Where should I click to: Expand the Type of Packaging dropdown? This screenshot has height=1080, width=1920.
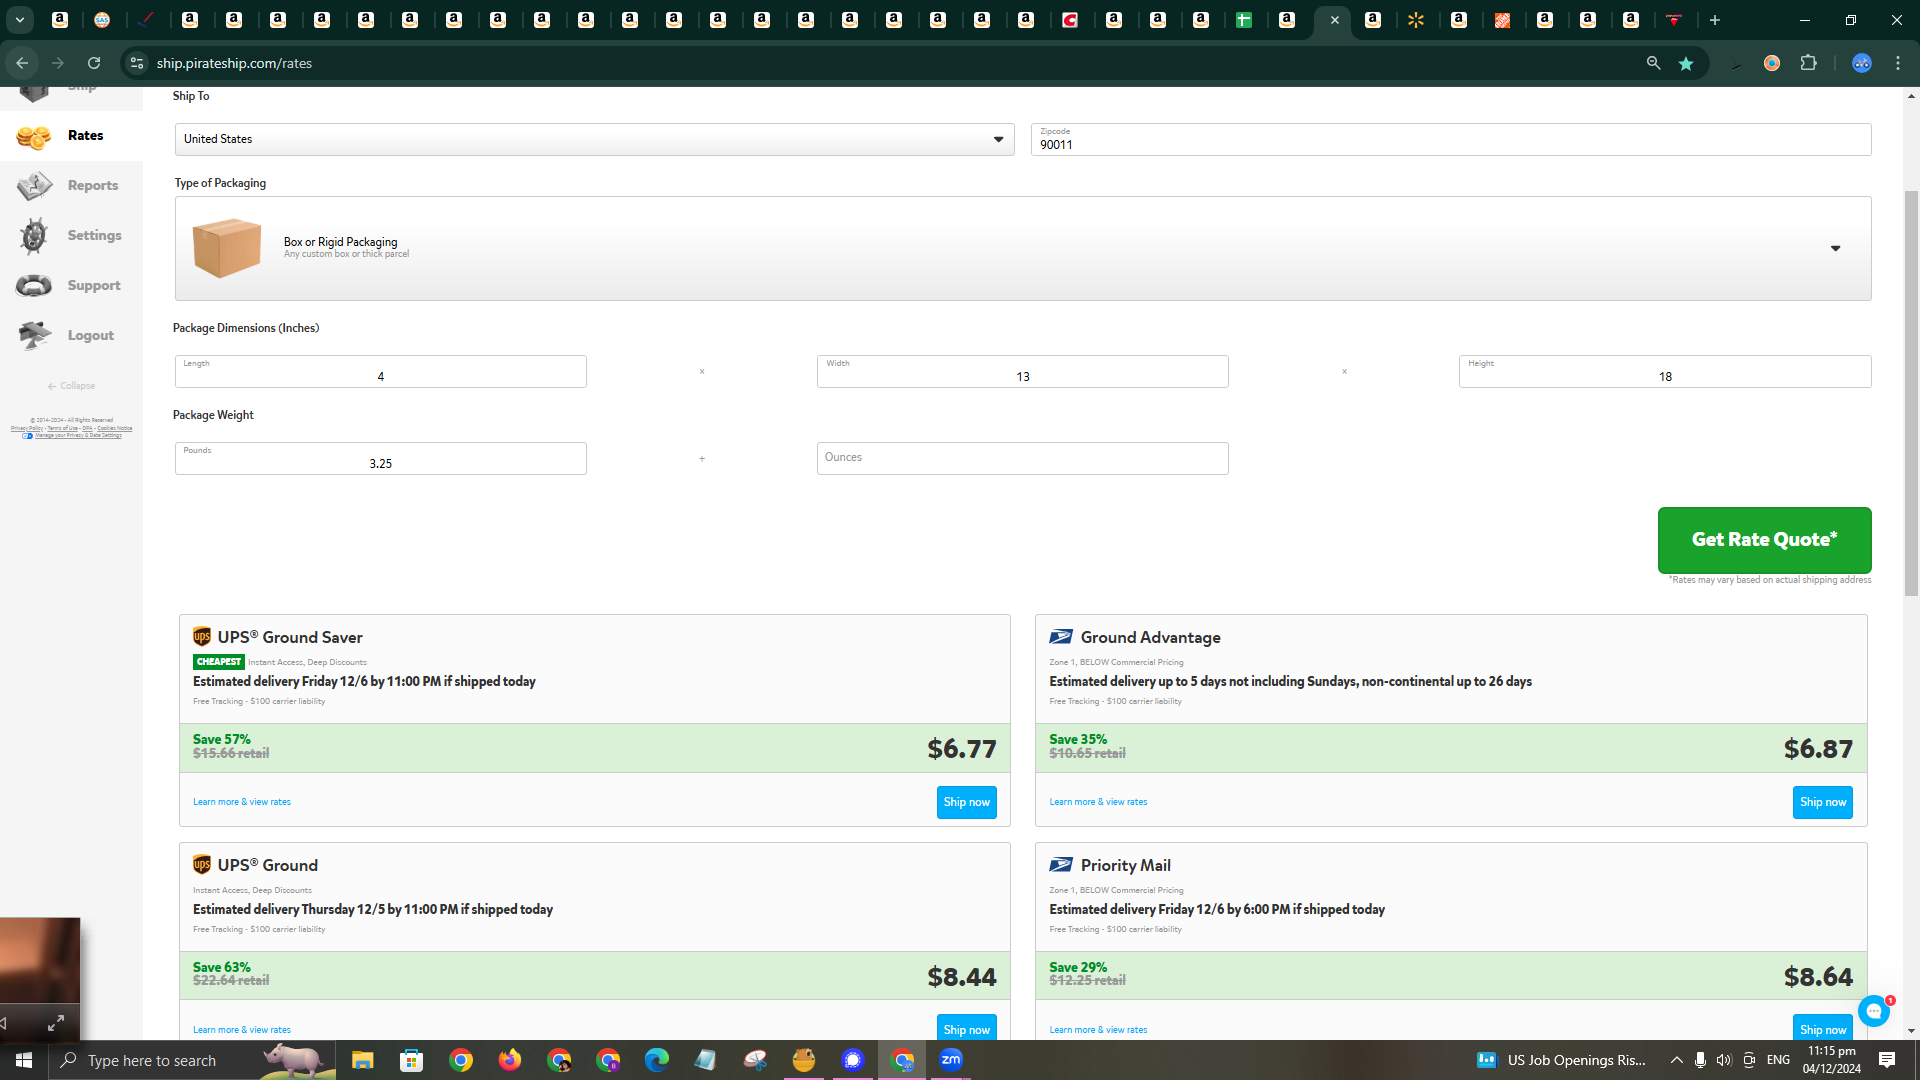tap(1023, 248)
